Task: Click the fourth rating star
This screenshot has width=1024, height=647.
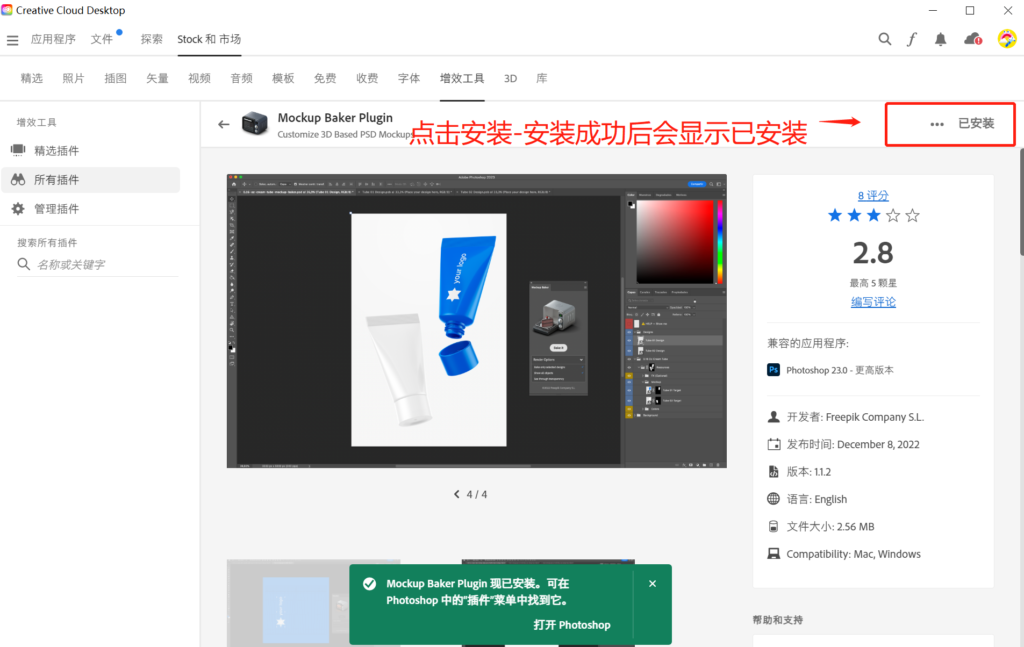Action: (x=893, y=215)
